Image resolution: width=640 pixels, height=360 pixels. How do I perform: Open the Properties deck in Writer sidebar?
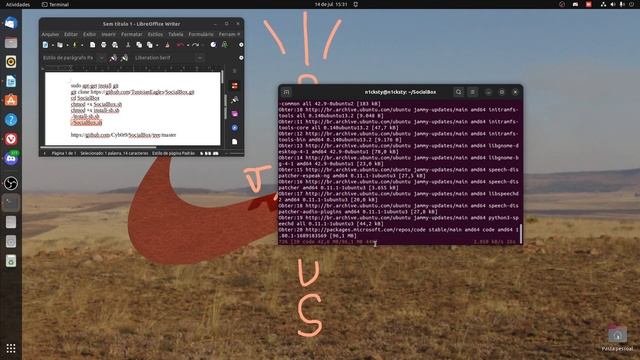click(x=235, y=86)
